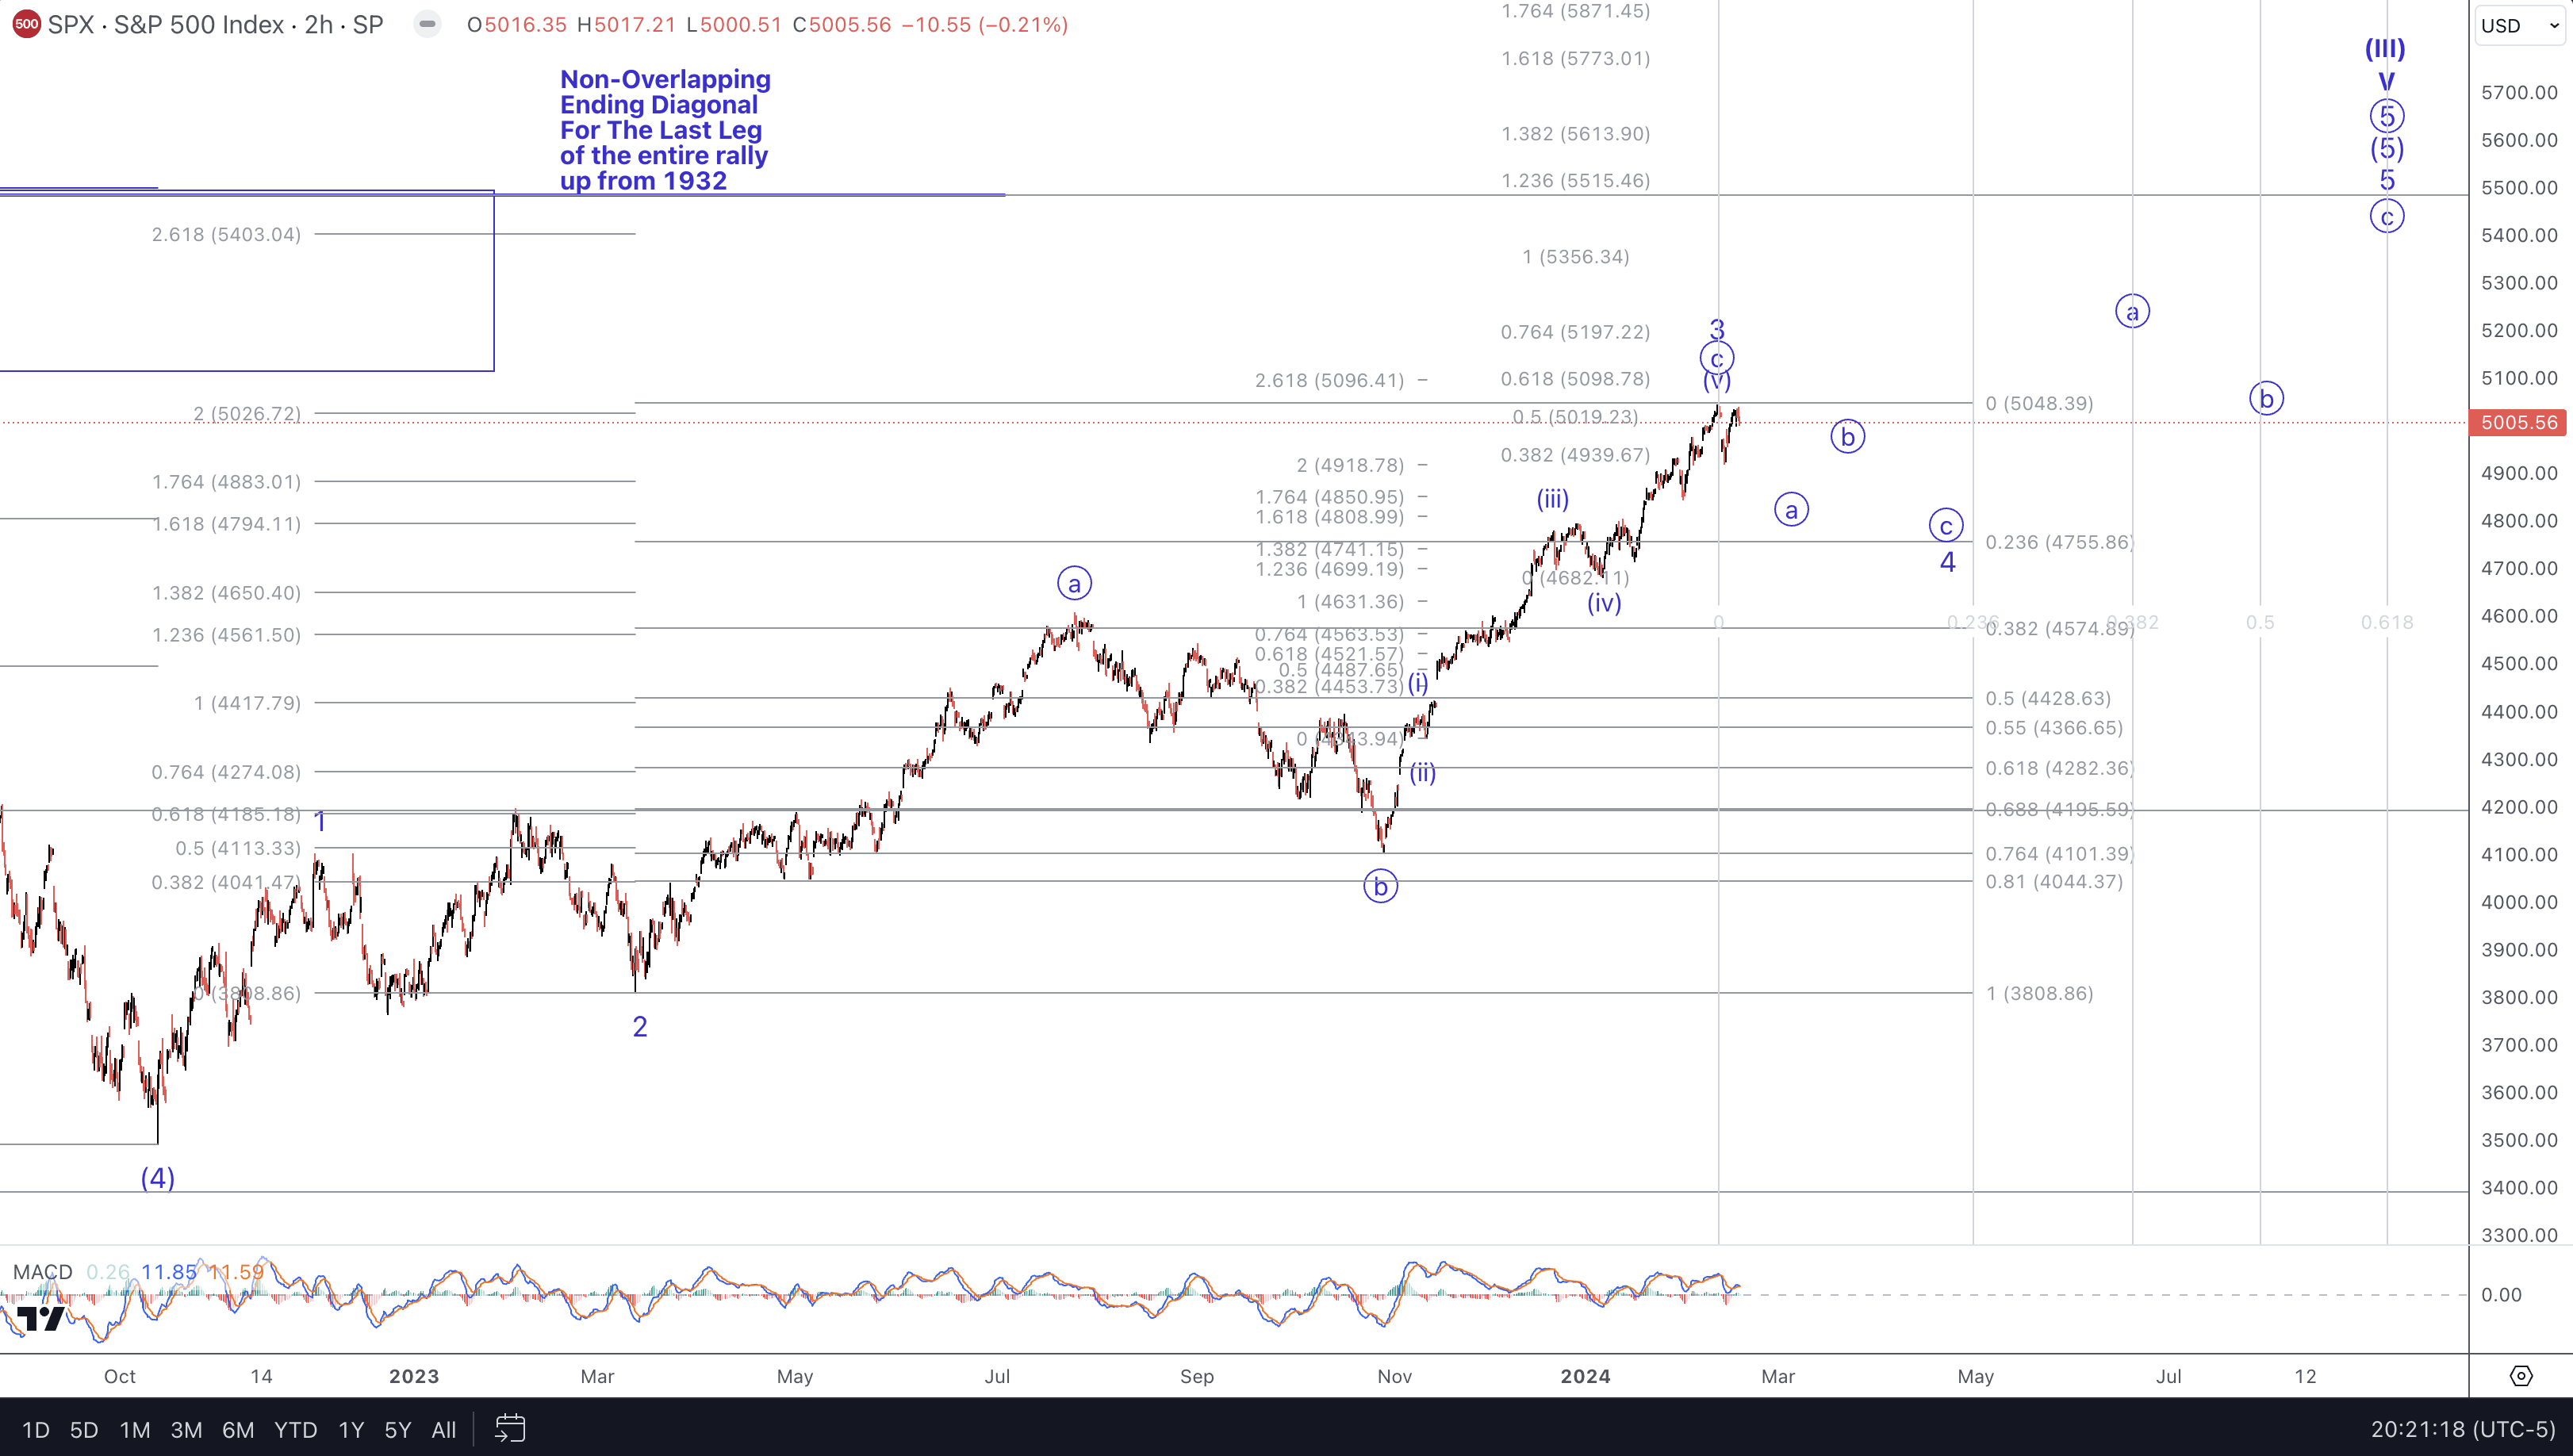Click the TradingView logo watermark

click(x=41, y=1319)
